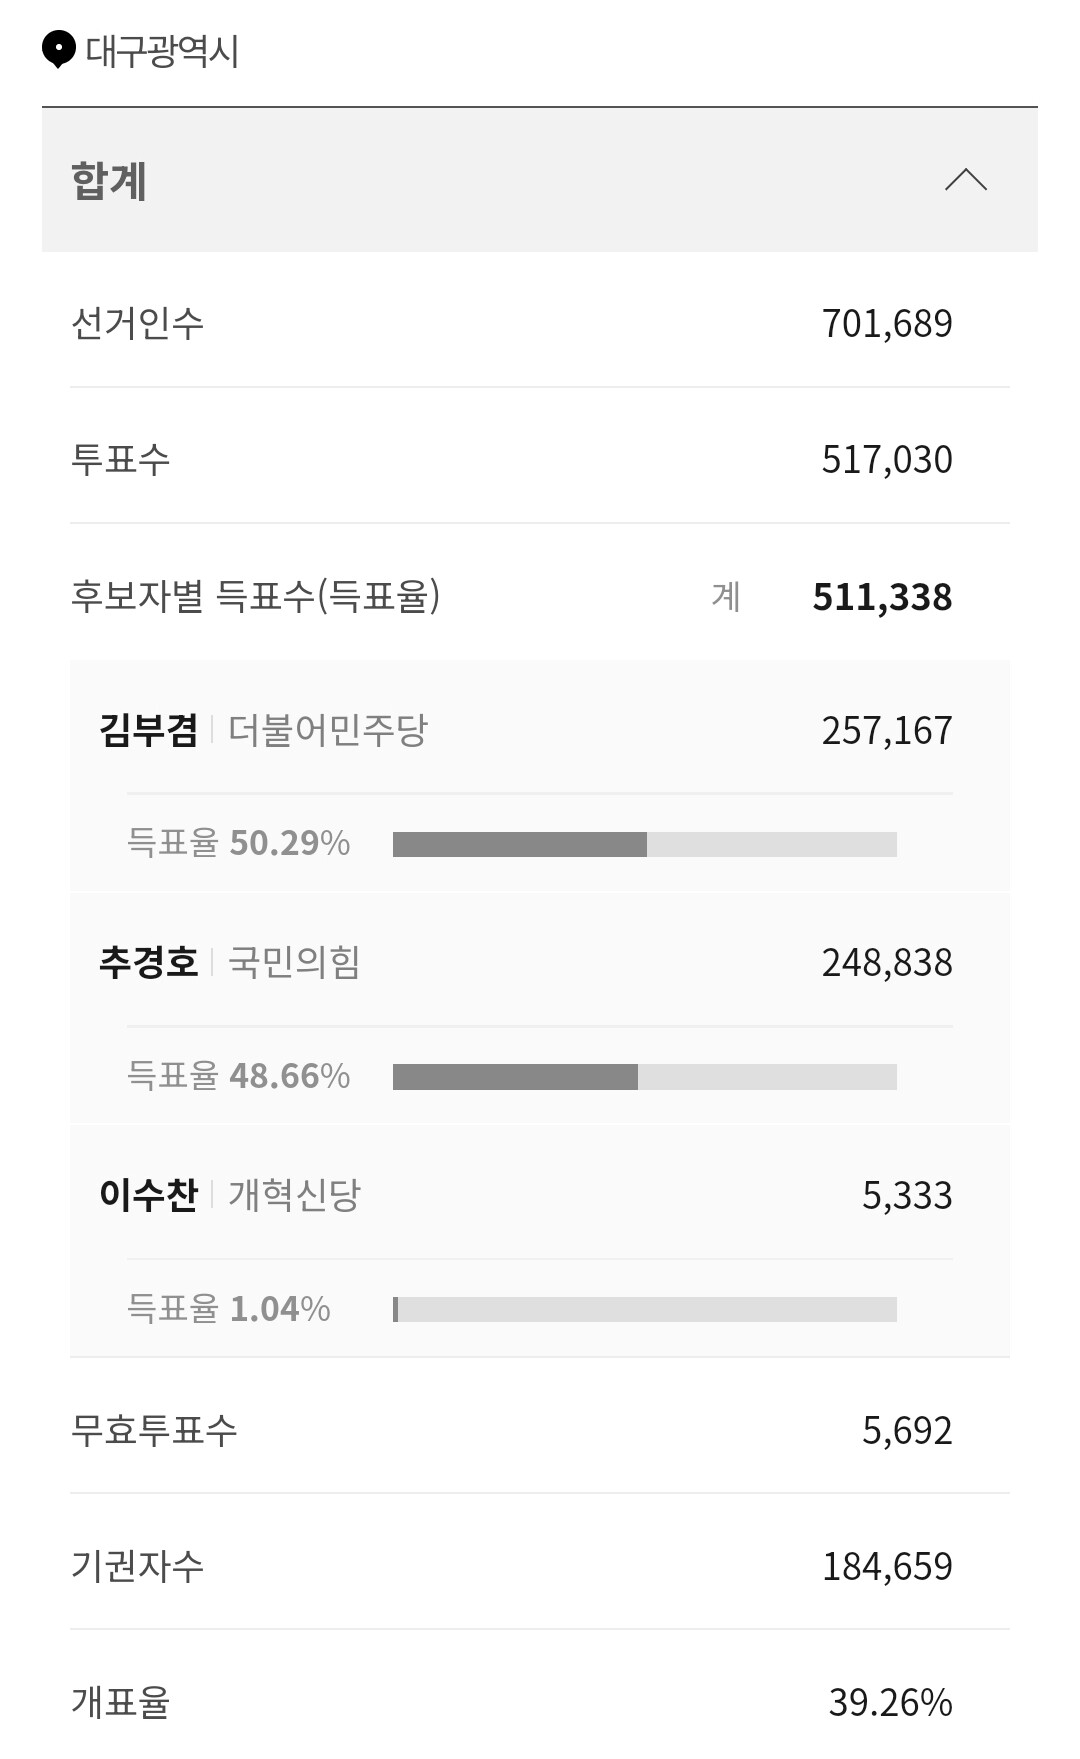Viewport: 1080px width, 1759px height.
Task: Click the location pin icon beside 대구광역시
Action: [x=59, y=50]
